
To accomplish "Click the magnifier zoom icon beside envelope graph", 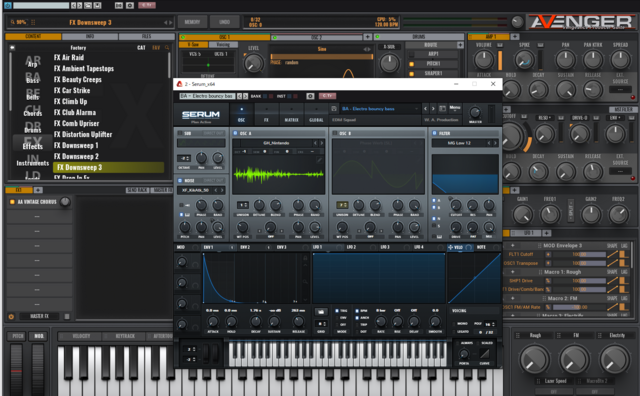I will tap(305, 282).
